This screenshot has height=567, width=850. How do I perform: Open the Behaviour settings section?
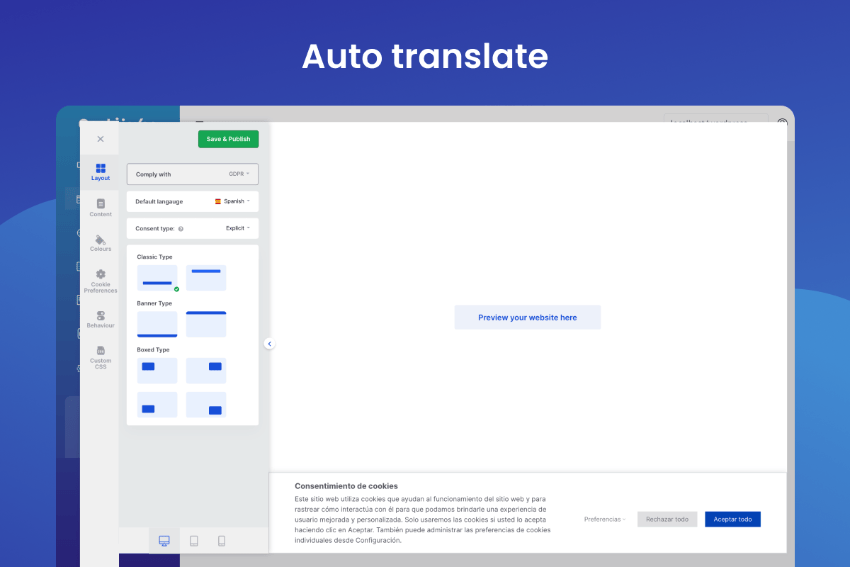pos(100,319)
